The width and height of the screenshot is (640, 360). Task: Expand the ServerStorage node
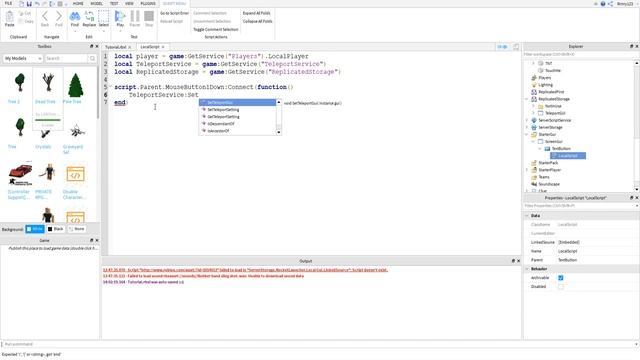coord(527,127)
